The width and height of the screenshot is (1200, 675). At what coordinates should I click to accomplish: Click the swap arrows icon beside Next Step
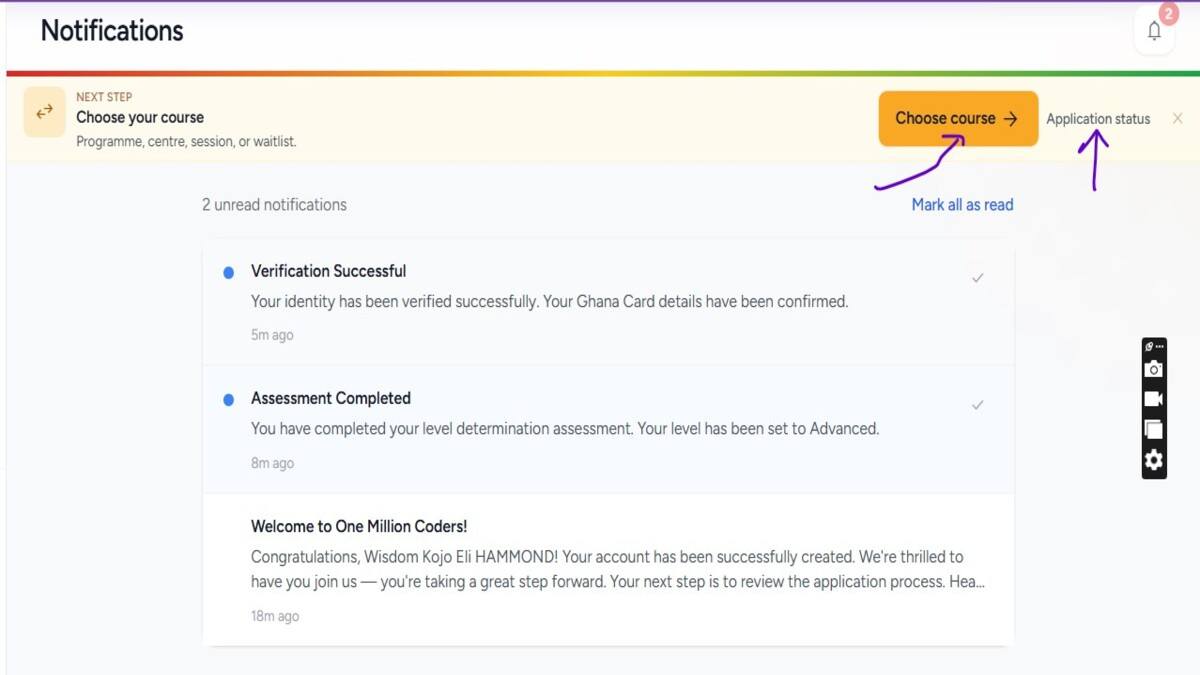click(x=45, y=113)
